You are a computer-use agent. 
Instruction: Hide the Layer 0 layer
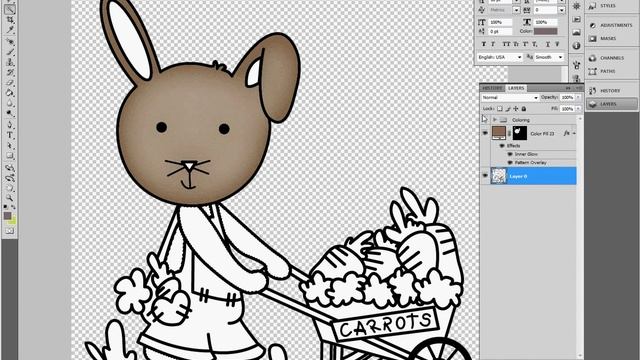coord(485,176)
